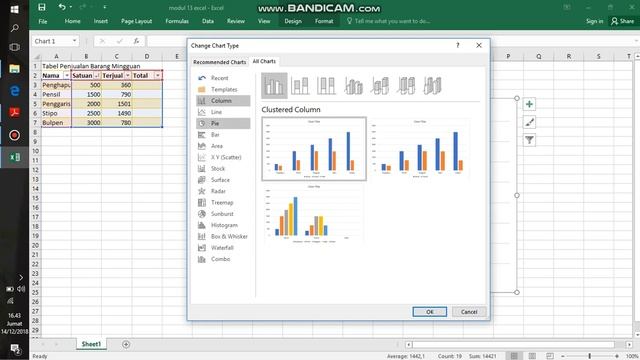Click Cancel in Change Chart Type dialog
The height and width of the screenshot is (360, 640).
click(469, 312)
